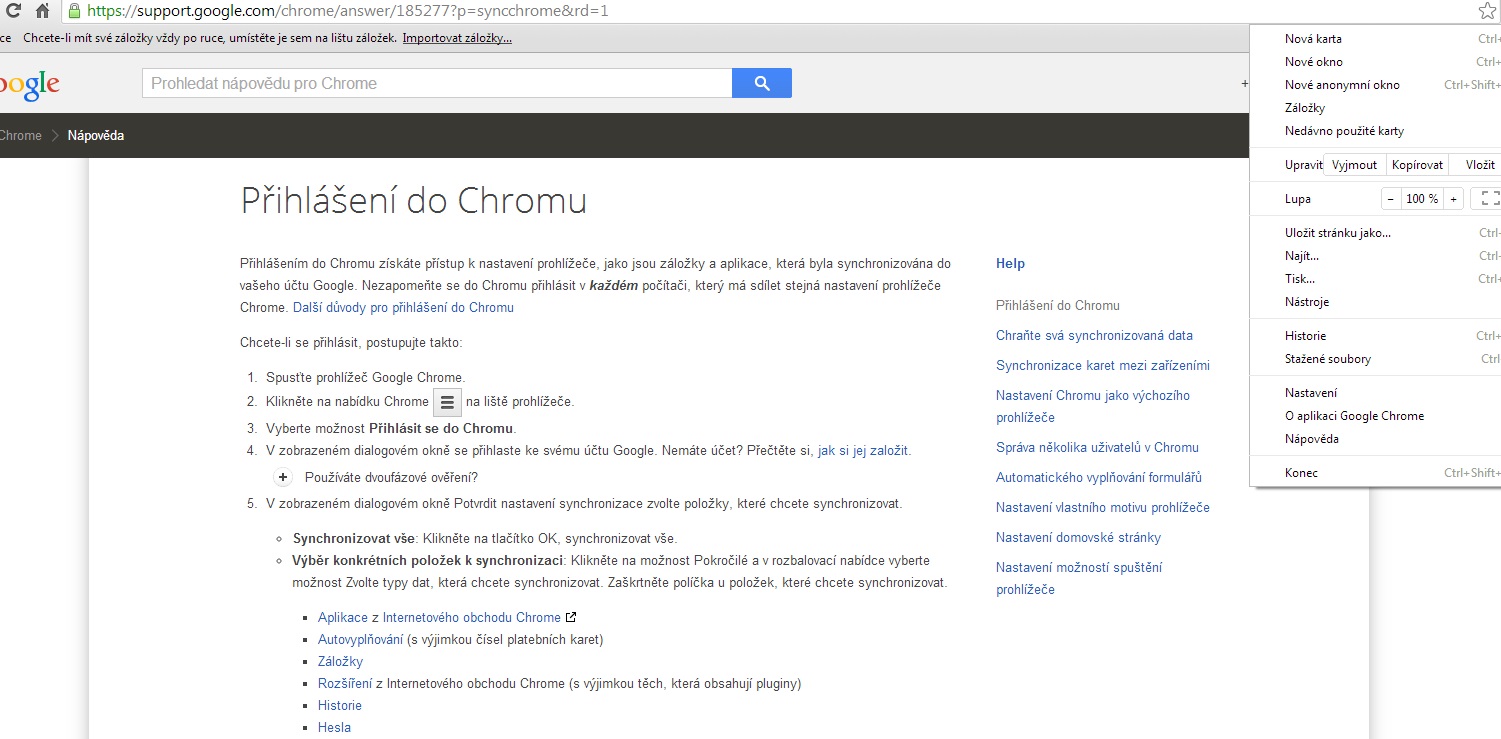Click the blue magnifier search button
Screen dimensions: 1501x739
(x=762, y=83)
